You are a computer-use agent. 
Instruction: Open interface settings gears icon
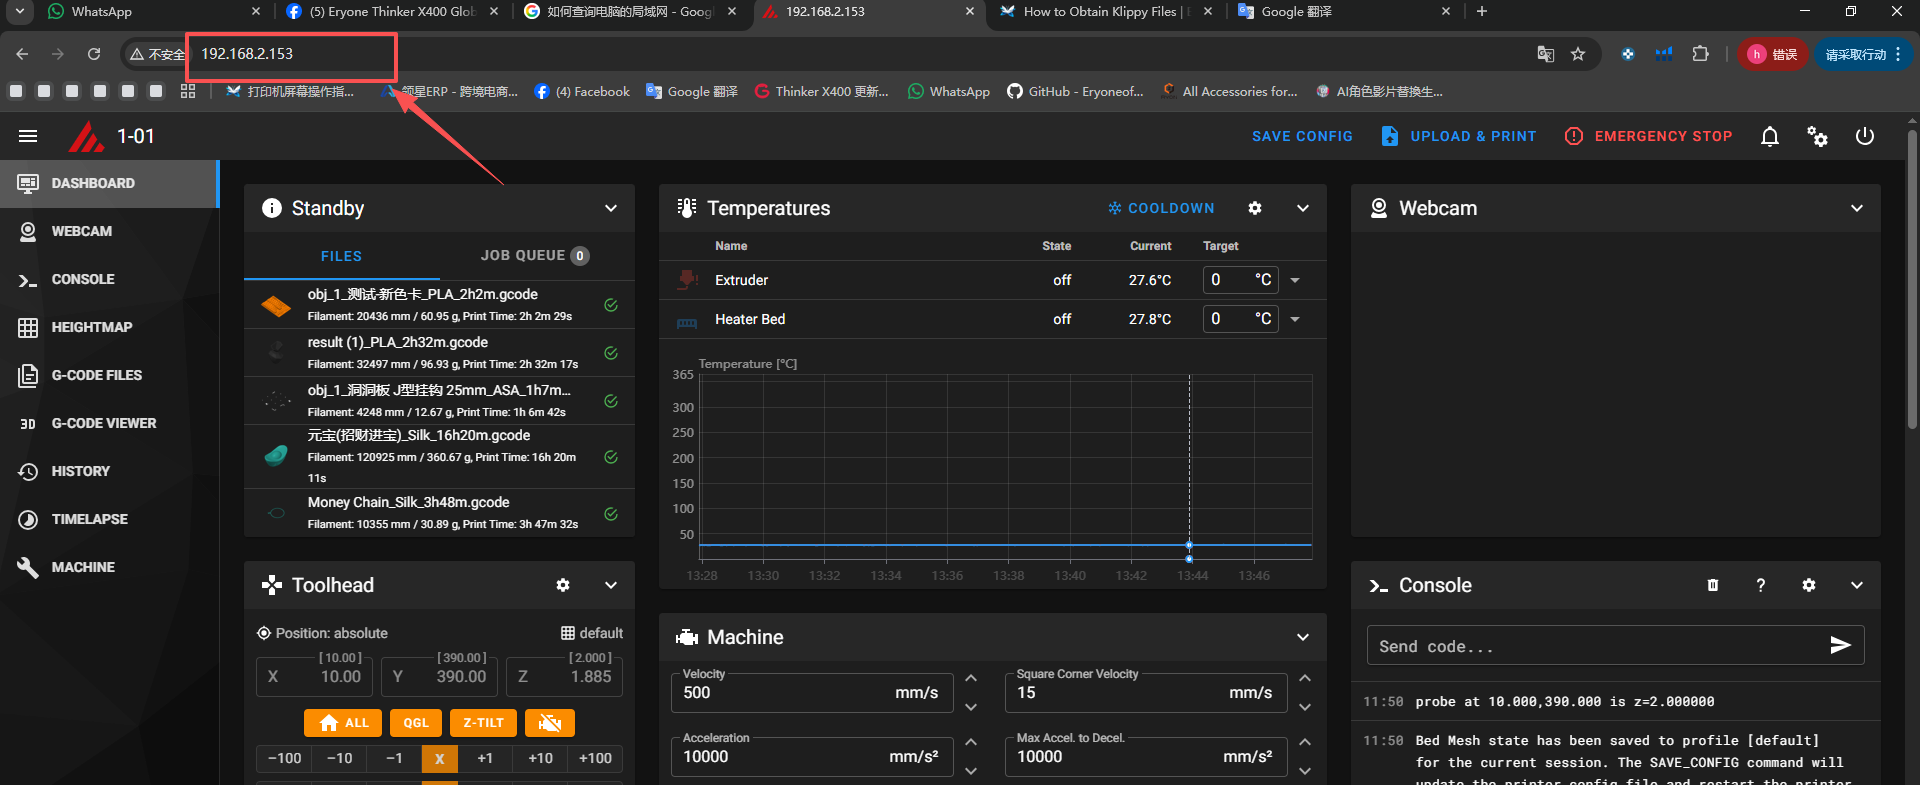coord(1817,137)
